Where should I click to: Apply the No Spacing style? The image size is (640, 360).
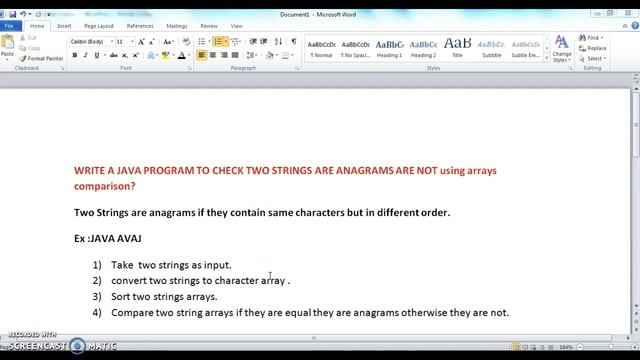tap(356, 49)
